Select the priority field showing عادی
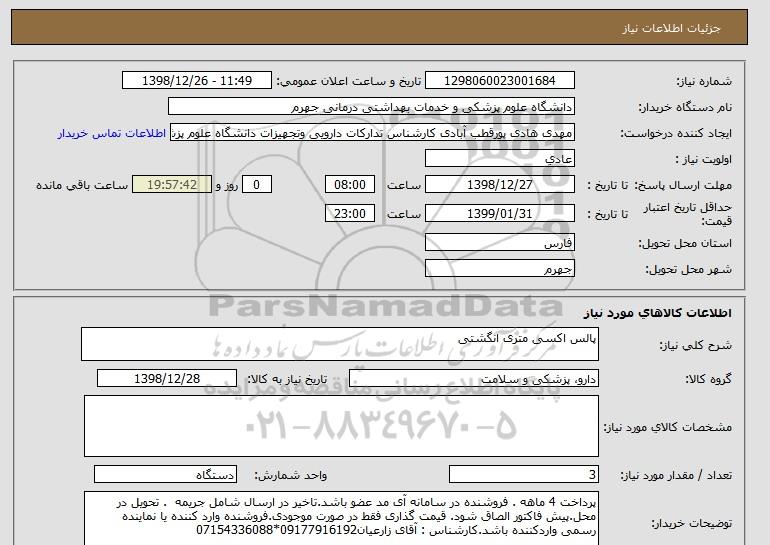The height and width of the screenshot is (545, 770). pos(499,159)
